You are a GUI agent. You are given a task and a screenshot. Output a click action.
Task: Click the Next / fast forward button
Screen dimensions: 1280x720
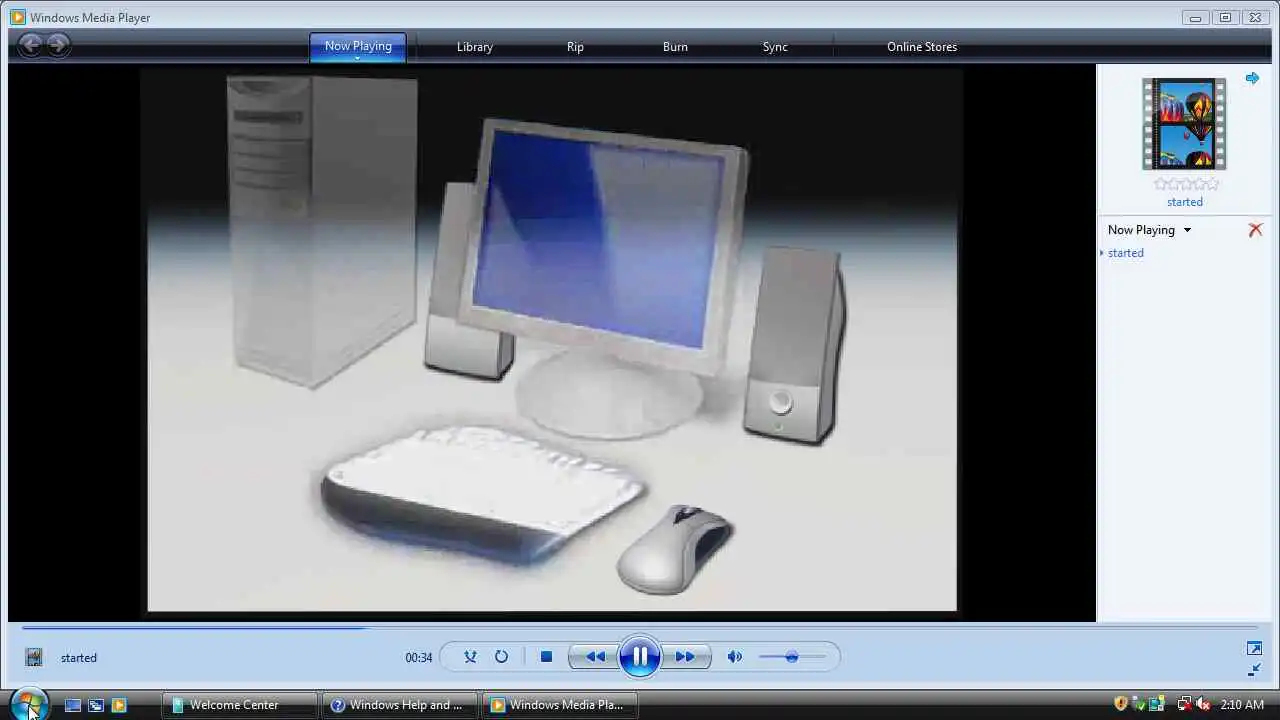pos(686,657)
